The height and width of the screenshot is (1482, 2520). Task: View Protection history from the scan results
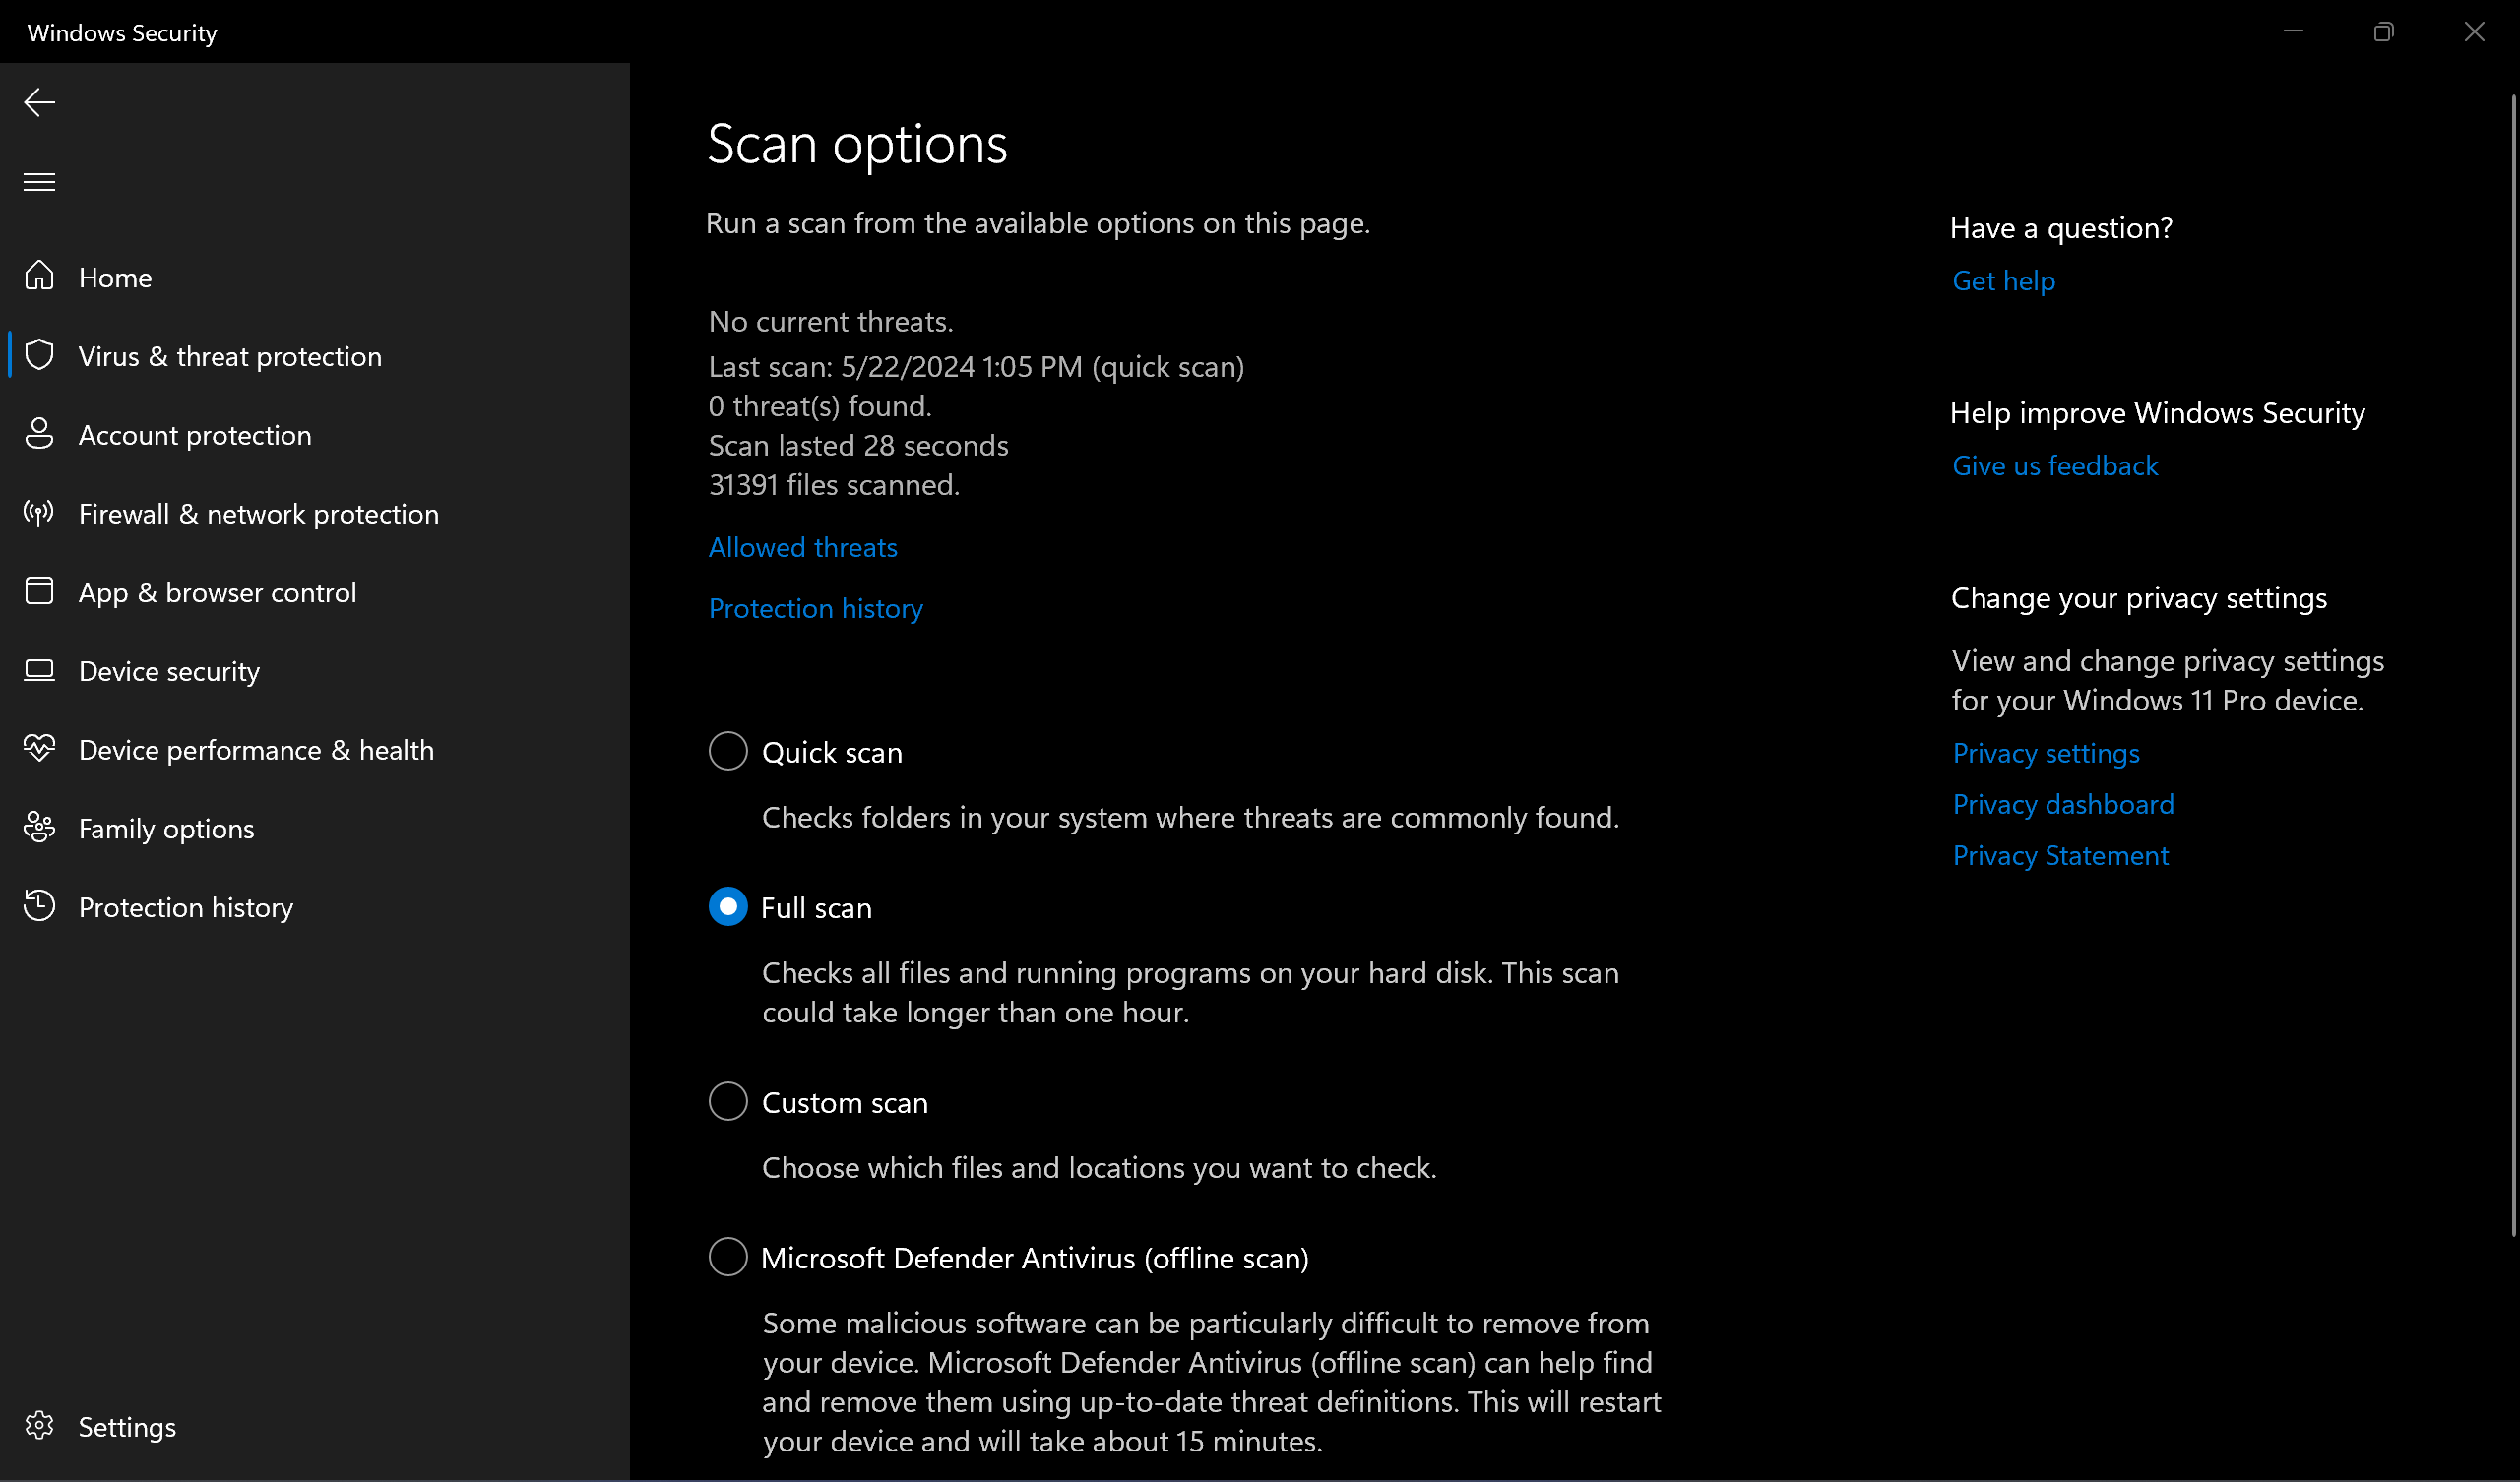pos(815,608)
